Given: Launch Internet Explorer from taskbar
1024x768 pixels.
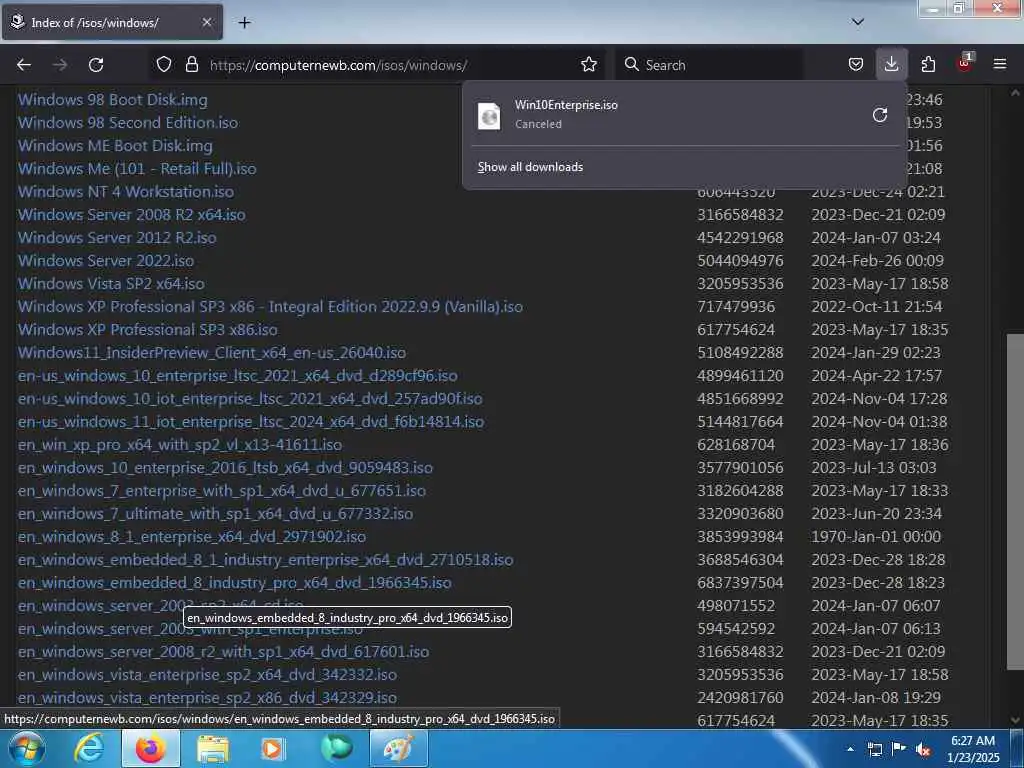Looking at the screenshot, I should (89, 749).
